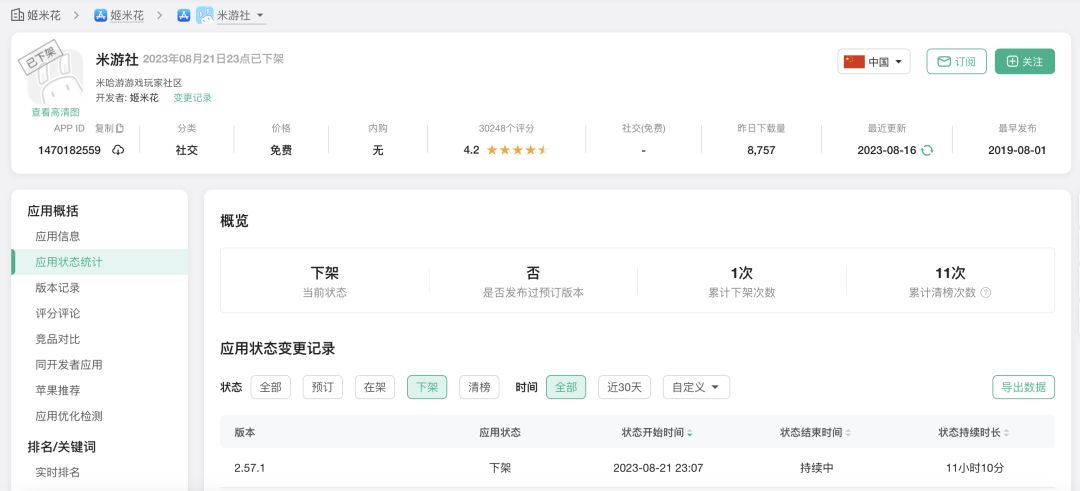Click the download icon beside 1470182559

[x=118, y=150]
